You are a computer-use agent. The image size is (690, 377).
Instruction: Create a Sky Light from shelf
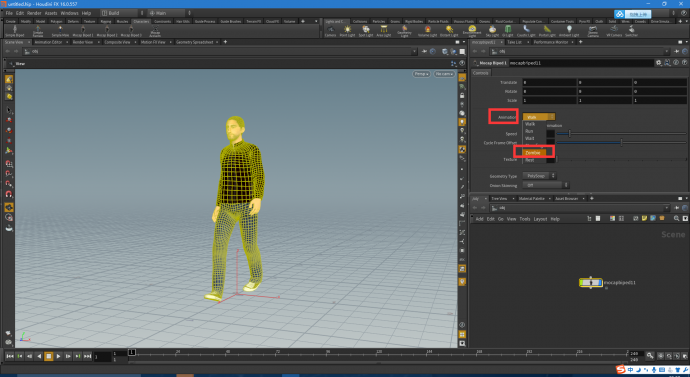[x=492, y=31]
